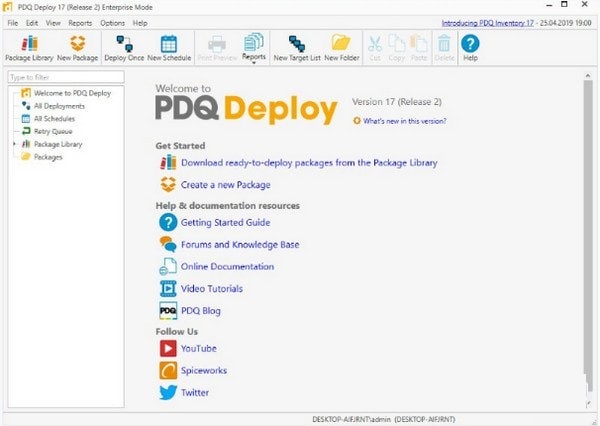This screenshot has width=600, height=426.
Task: Click the Create a new Package box icon
Action: pyautogui.click(x=168, y=184)
